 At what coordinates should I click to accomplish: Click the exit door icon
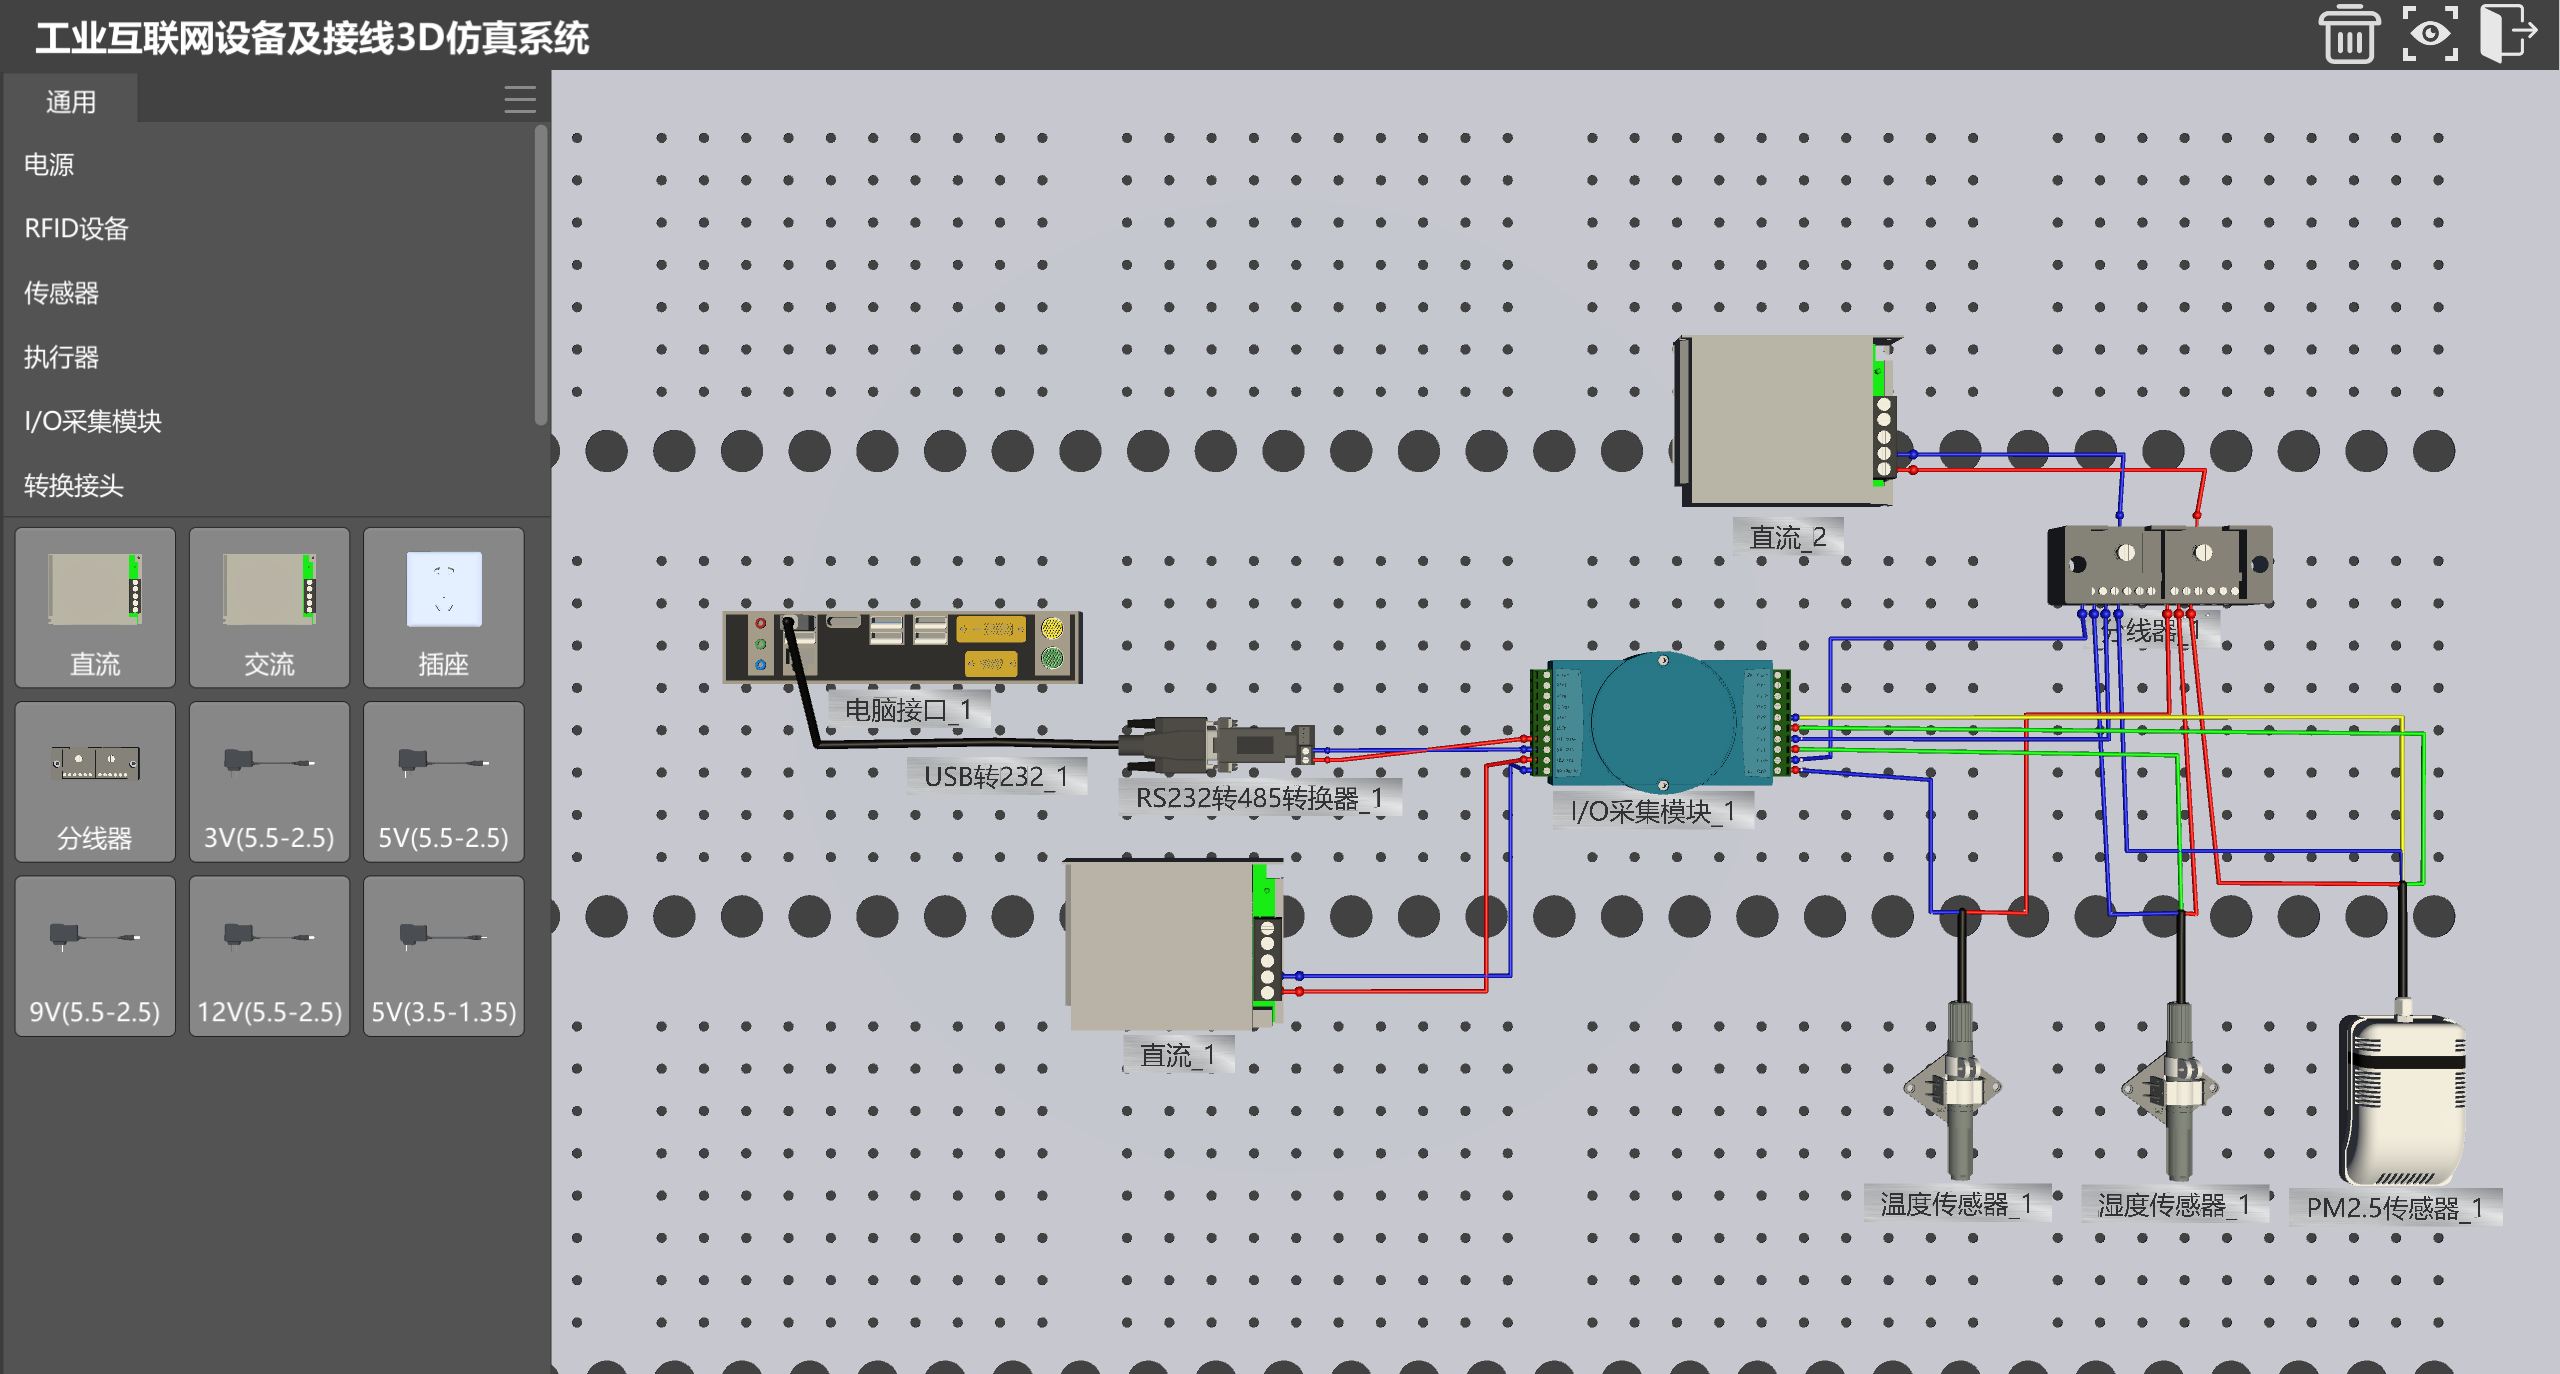(x=2508, y=33)
